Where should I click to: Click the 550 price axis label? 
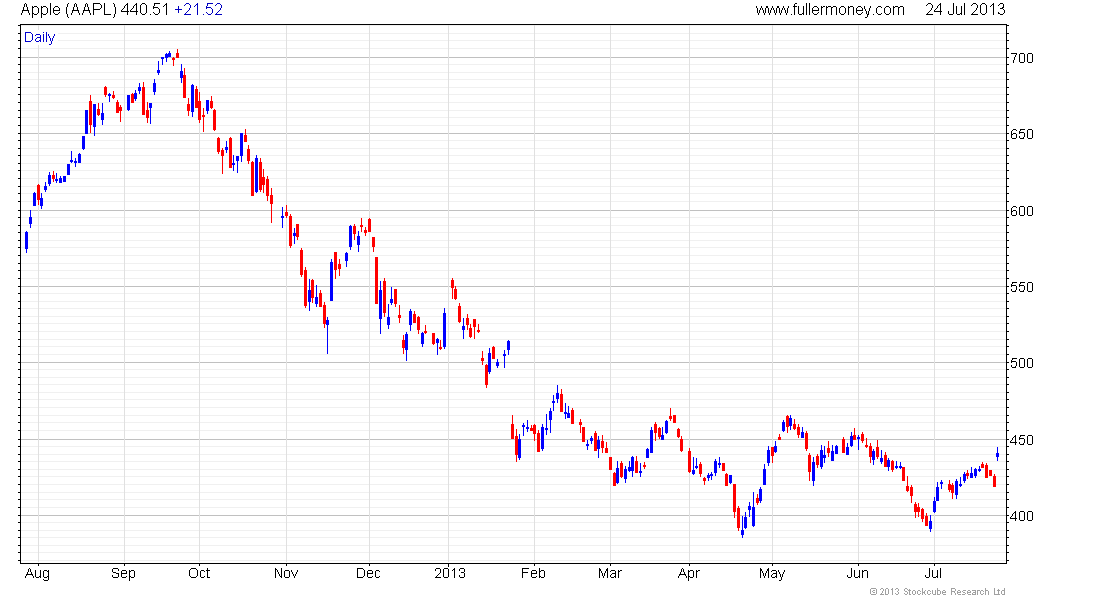(1021, 287)
